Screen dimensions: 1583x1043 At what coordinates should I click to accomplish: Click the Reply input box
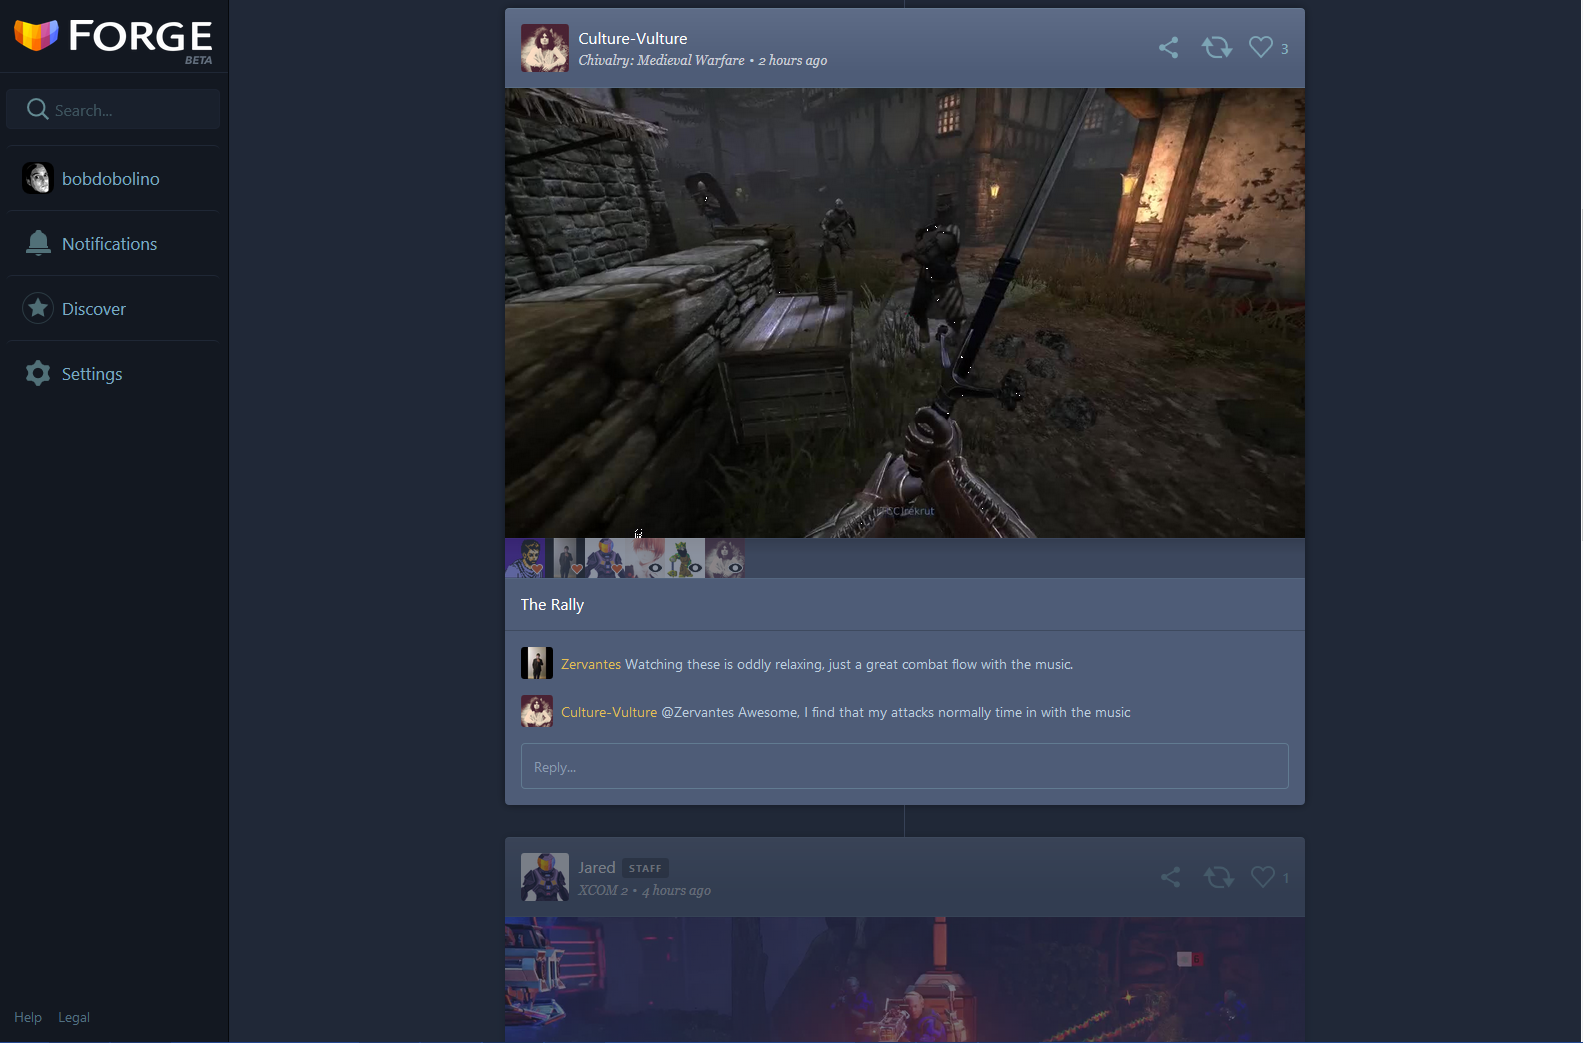tap(904, 767)
